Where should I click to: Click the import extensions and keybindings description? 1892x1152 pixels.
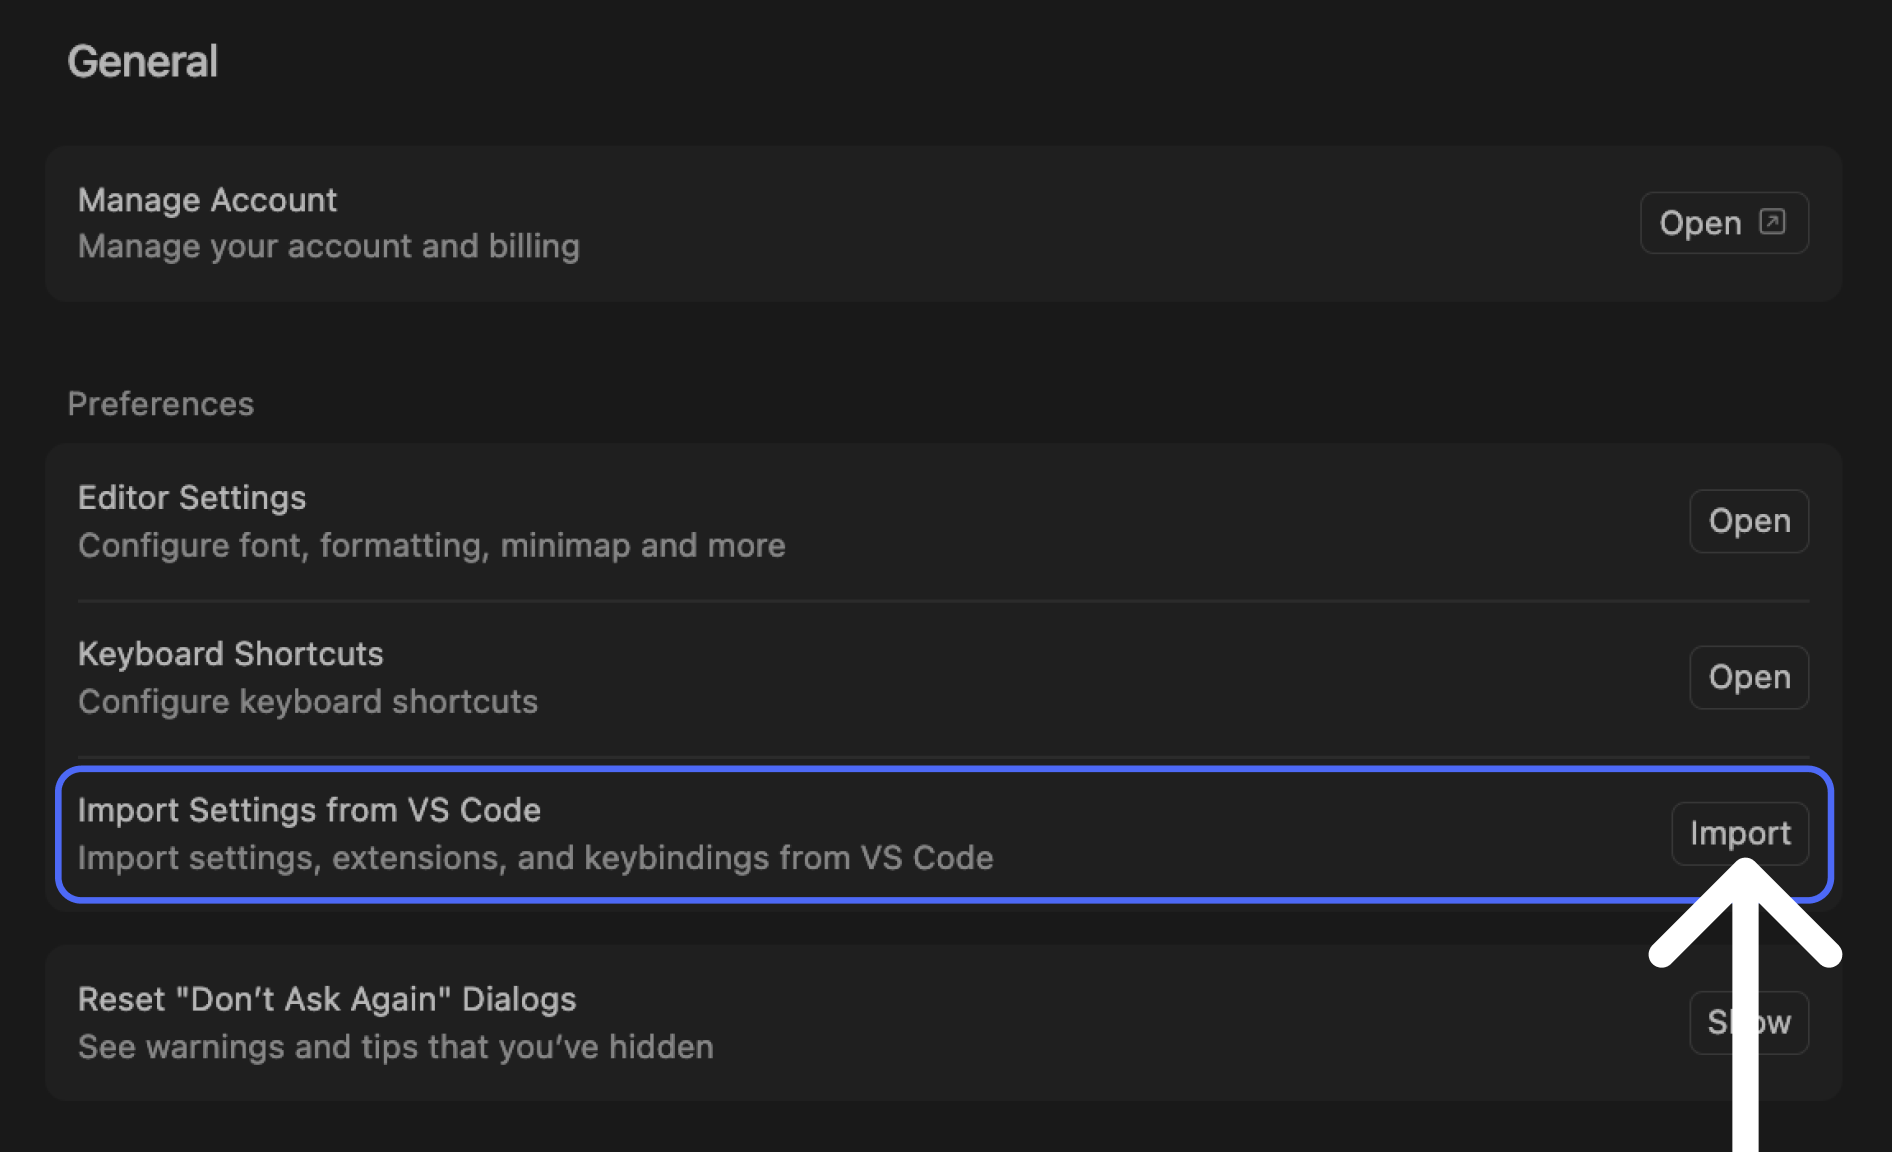coord(535,858)
